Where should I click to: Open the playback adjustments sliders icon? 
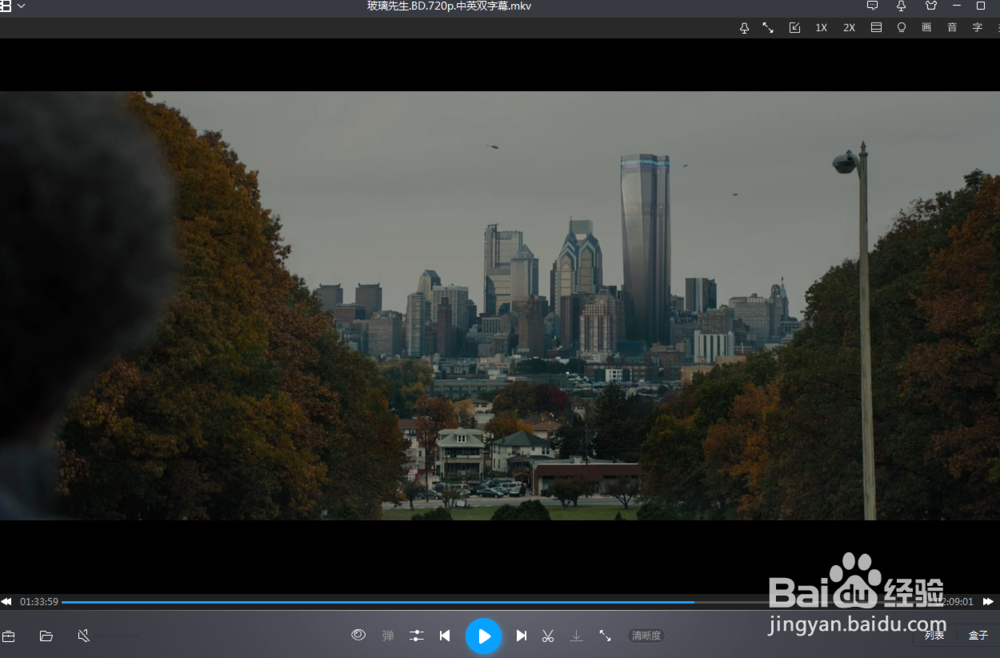click(416, 636)
